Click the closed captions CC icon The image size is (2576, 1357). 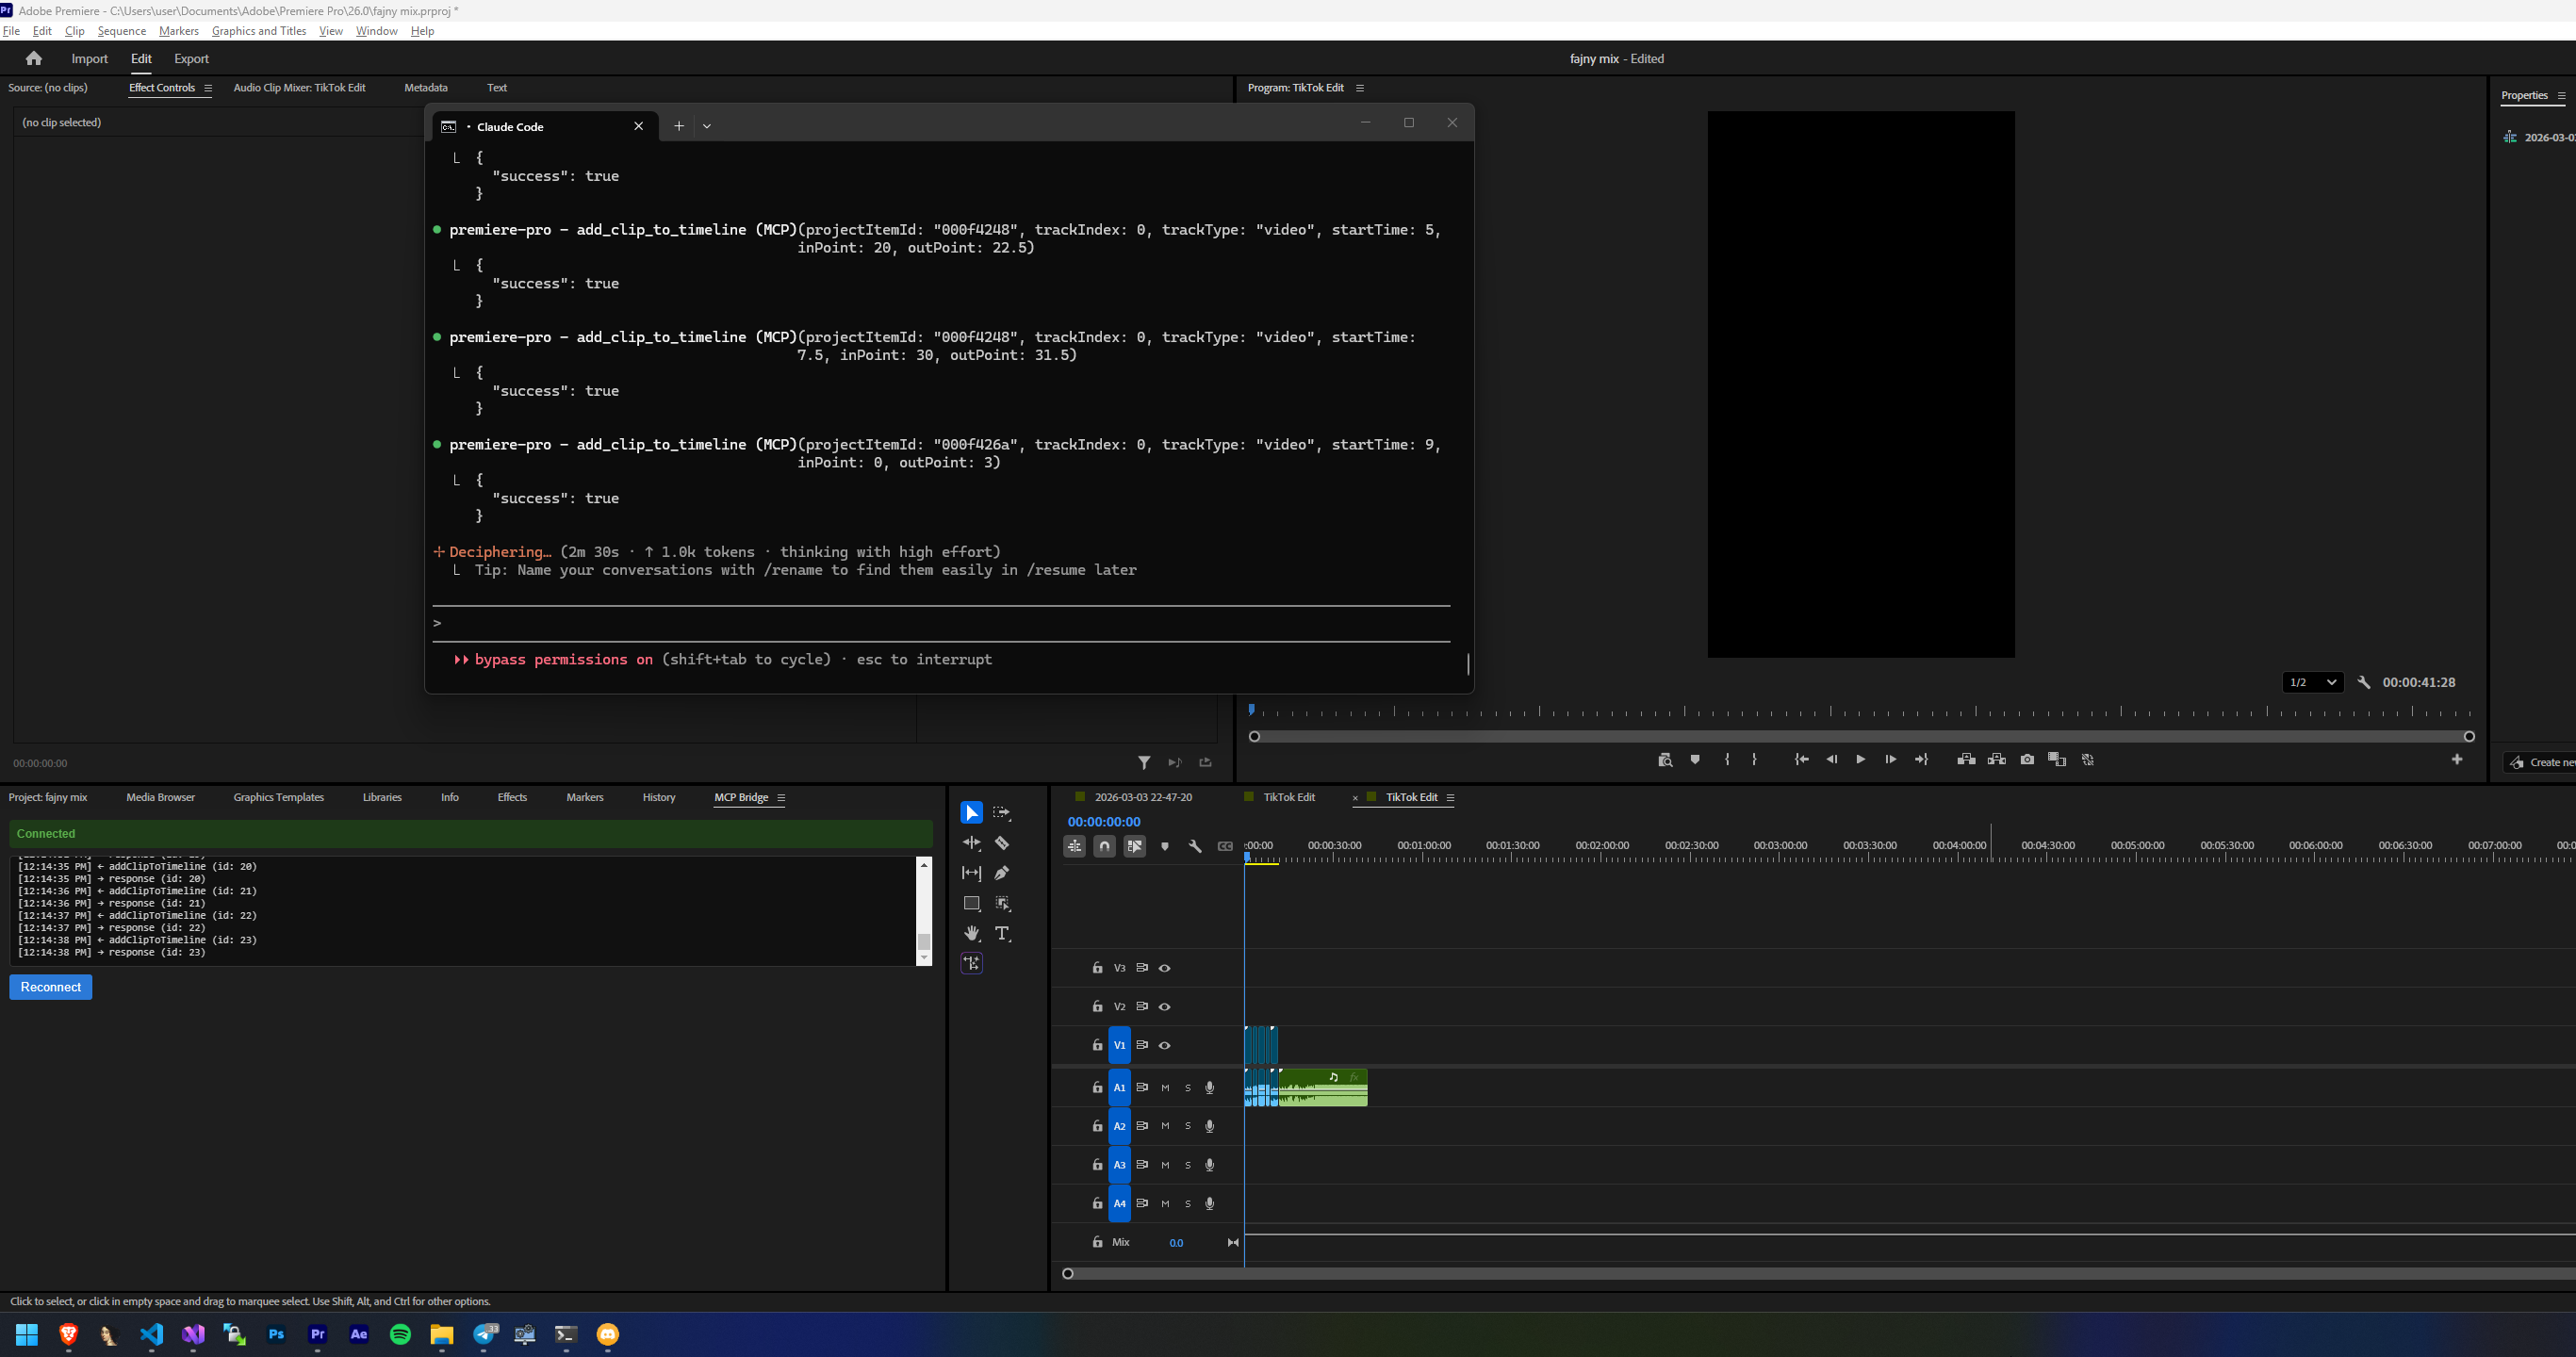coord(1225,846)
